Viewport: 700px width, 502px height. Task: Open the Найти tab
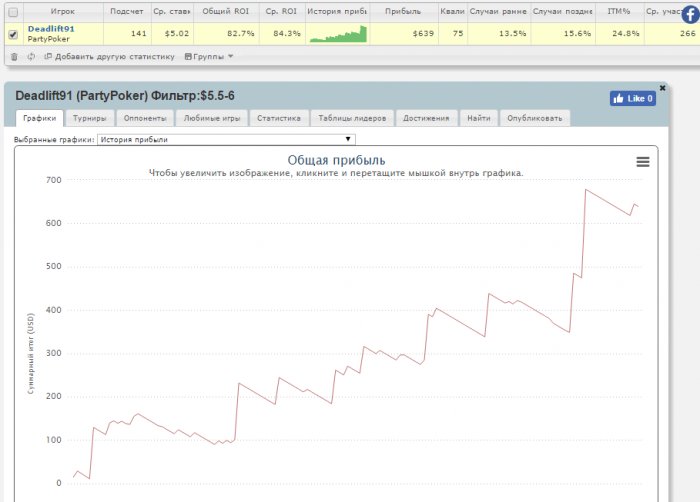479,118
